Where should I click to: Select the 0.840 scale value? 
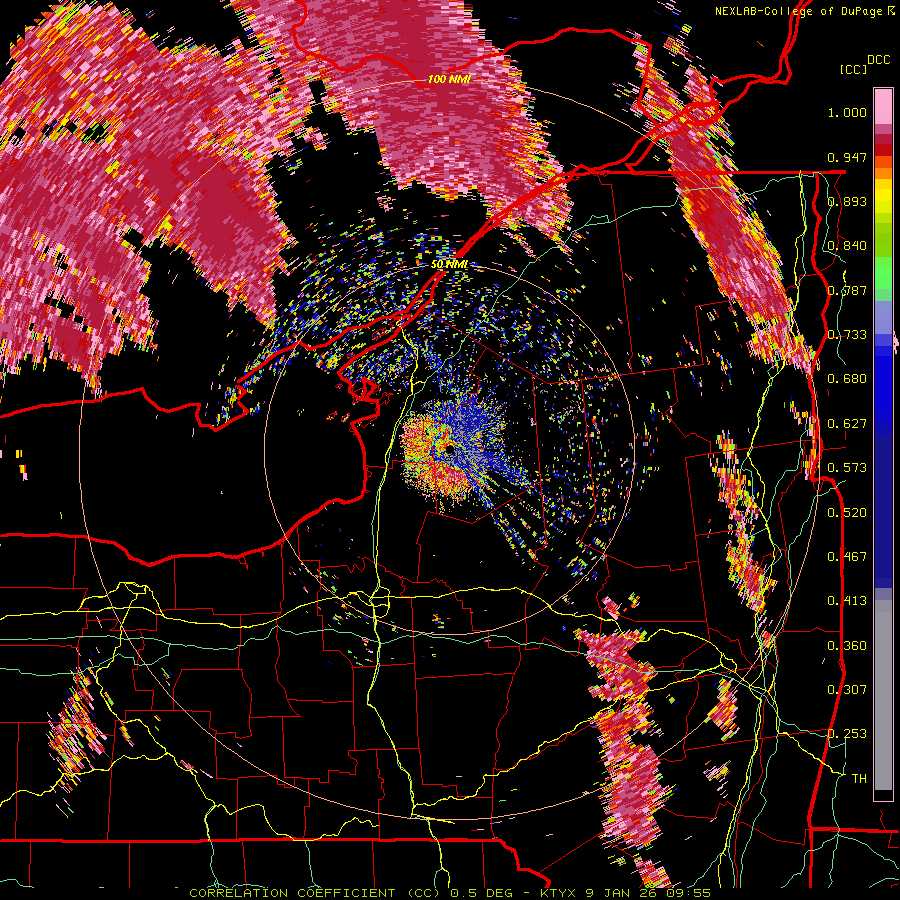click(847, 246)
